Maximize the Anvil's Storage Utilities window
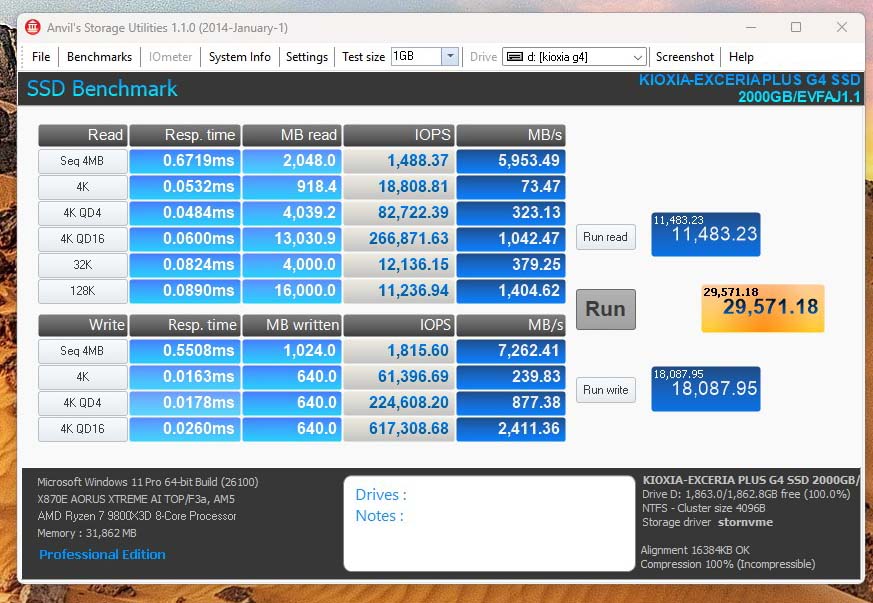873x603 pixels. [796, 27]
